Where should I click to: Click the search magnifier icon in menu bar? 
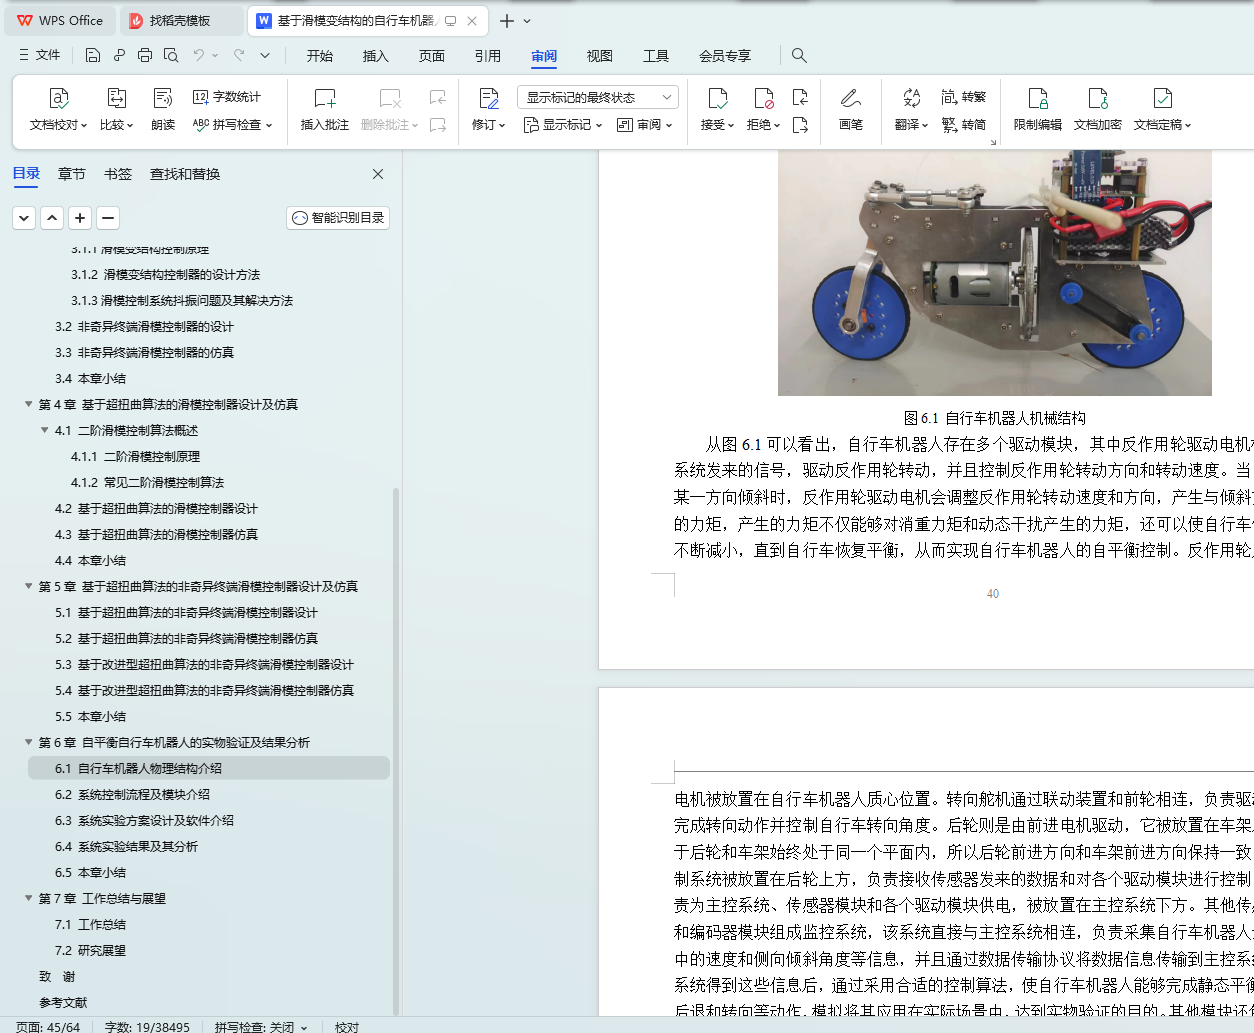[799, 55]
